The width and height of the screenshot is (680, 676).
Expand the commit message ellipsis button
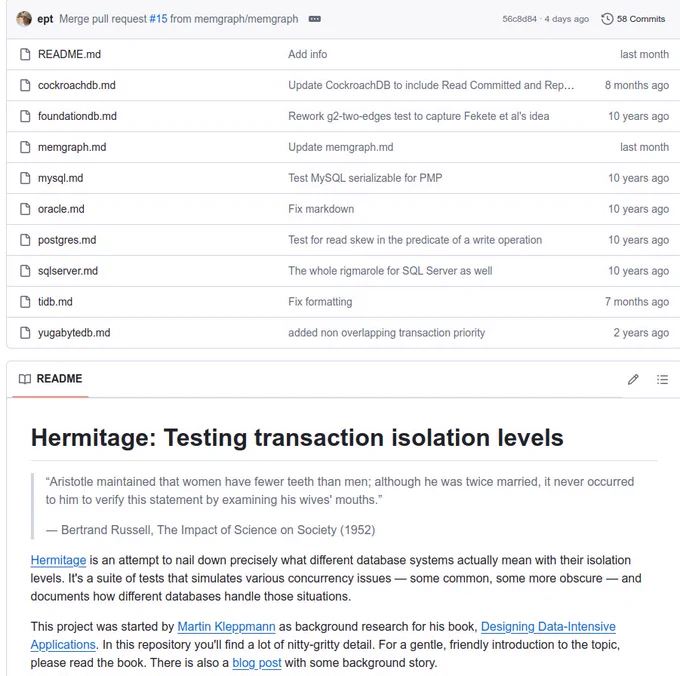click(314, 19)
